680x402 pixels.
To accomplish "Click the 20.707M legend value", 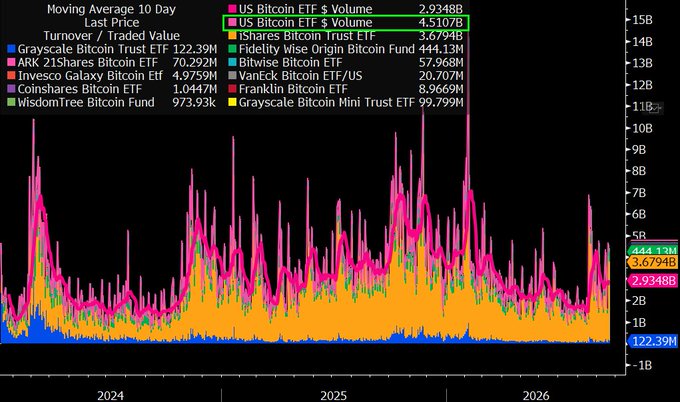I will 441,76.
